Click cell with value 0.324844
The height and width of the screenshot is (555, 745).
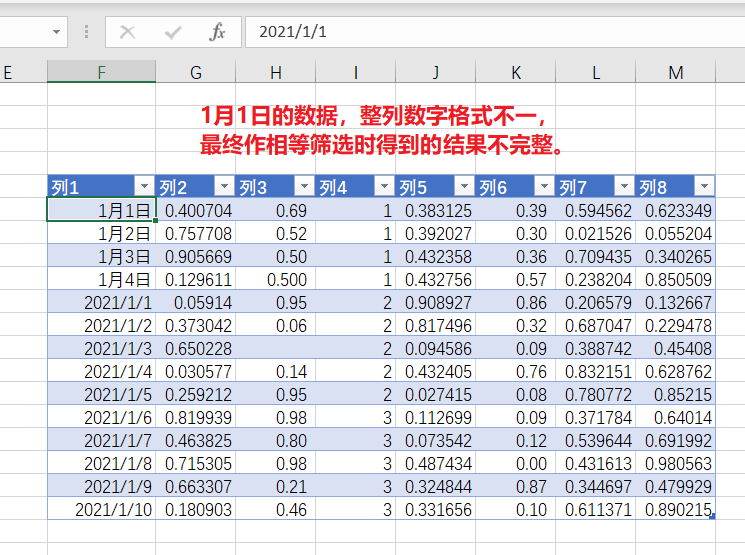(436, 487)
